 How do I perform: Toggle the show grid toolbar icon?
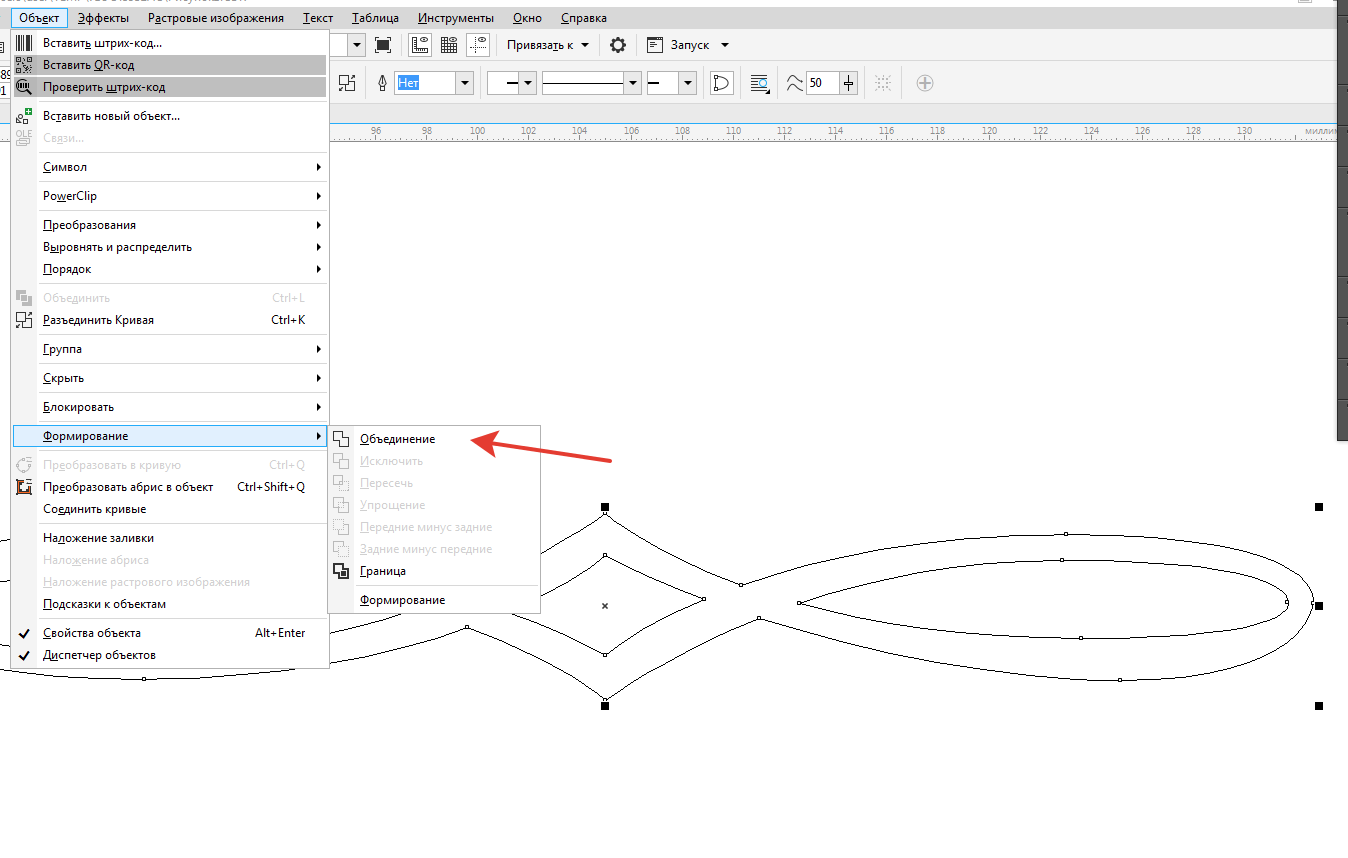pyautogui.click(x=449, y=45)
